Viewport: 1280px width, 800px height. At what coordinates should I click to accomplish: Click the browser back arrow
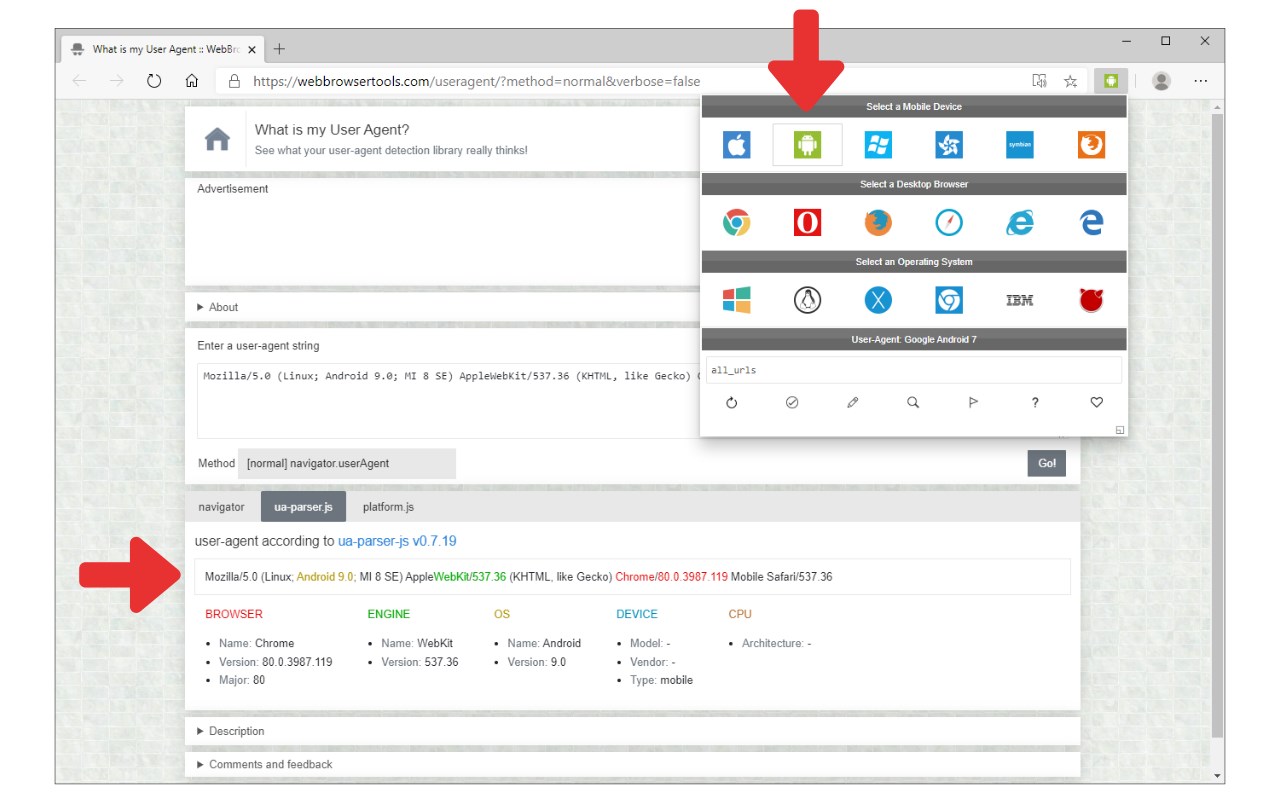[x=79, y=81]
